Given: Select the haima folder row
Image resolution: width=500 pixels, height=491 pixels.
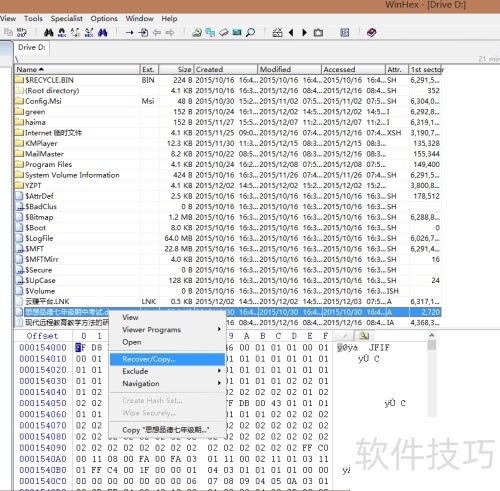Looking at the screenshot, I should 228,122.
